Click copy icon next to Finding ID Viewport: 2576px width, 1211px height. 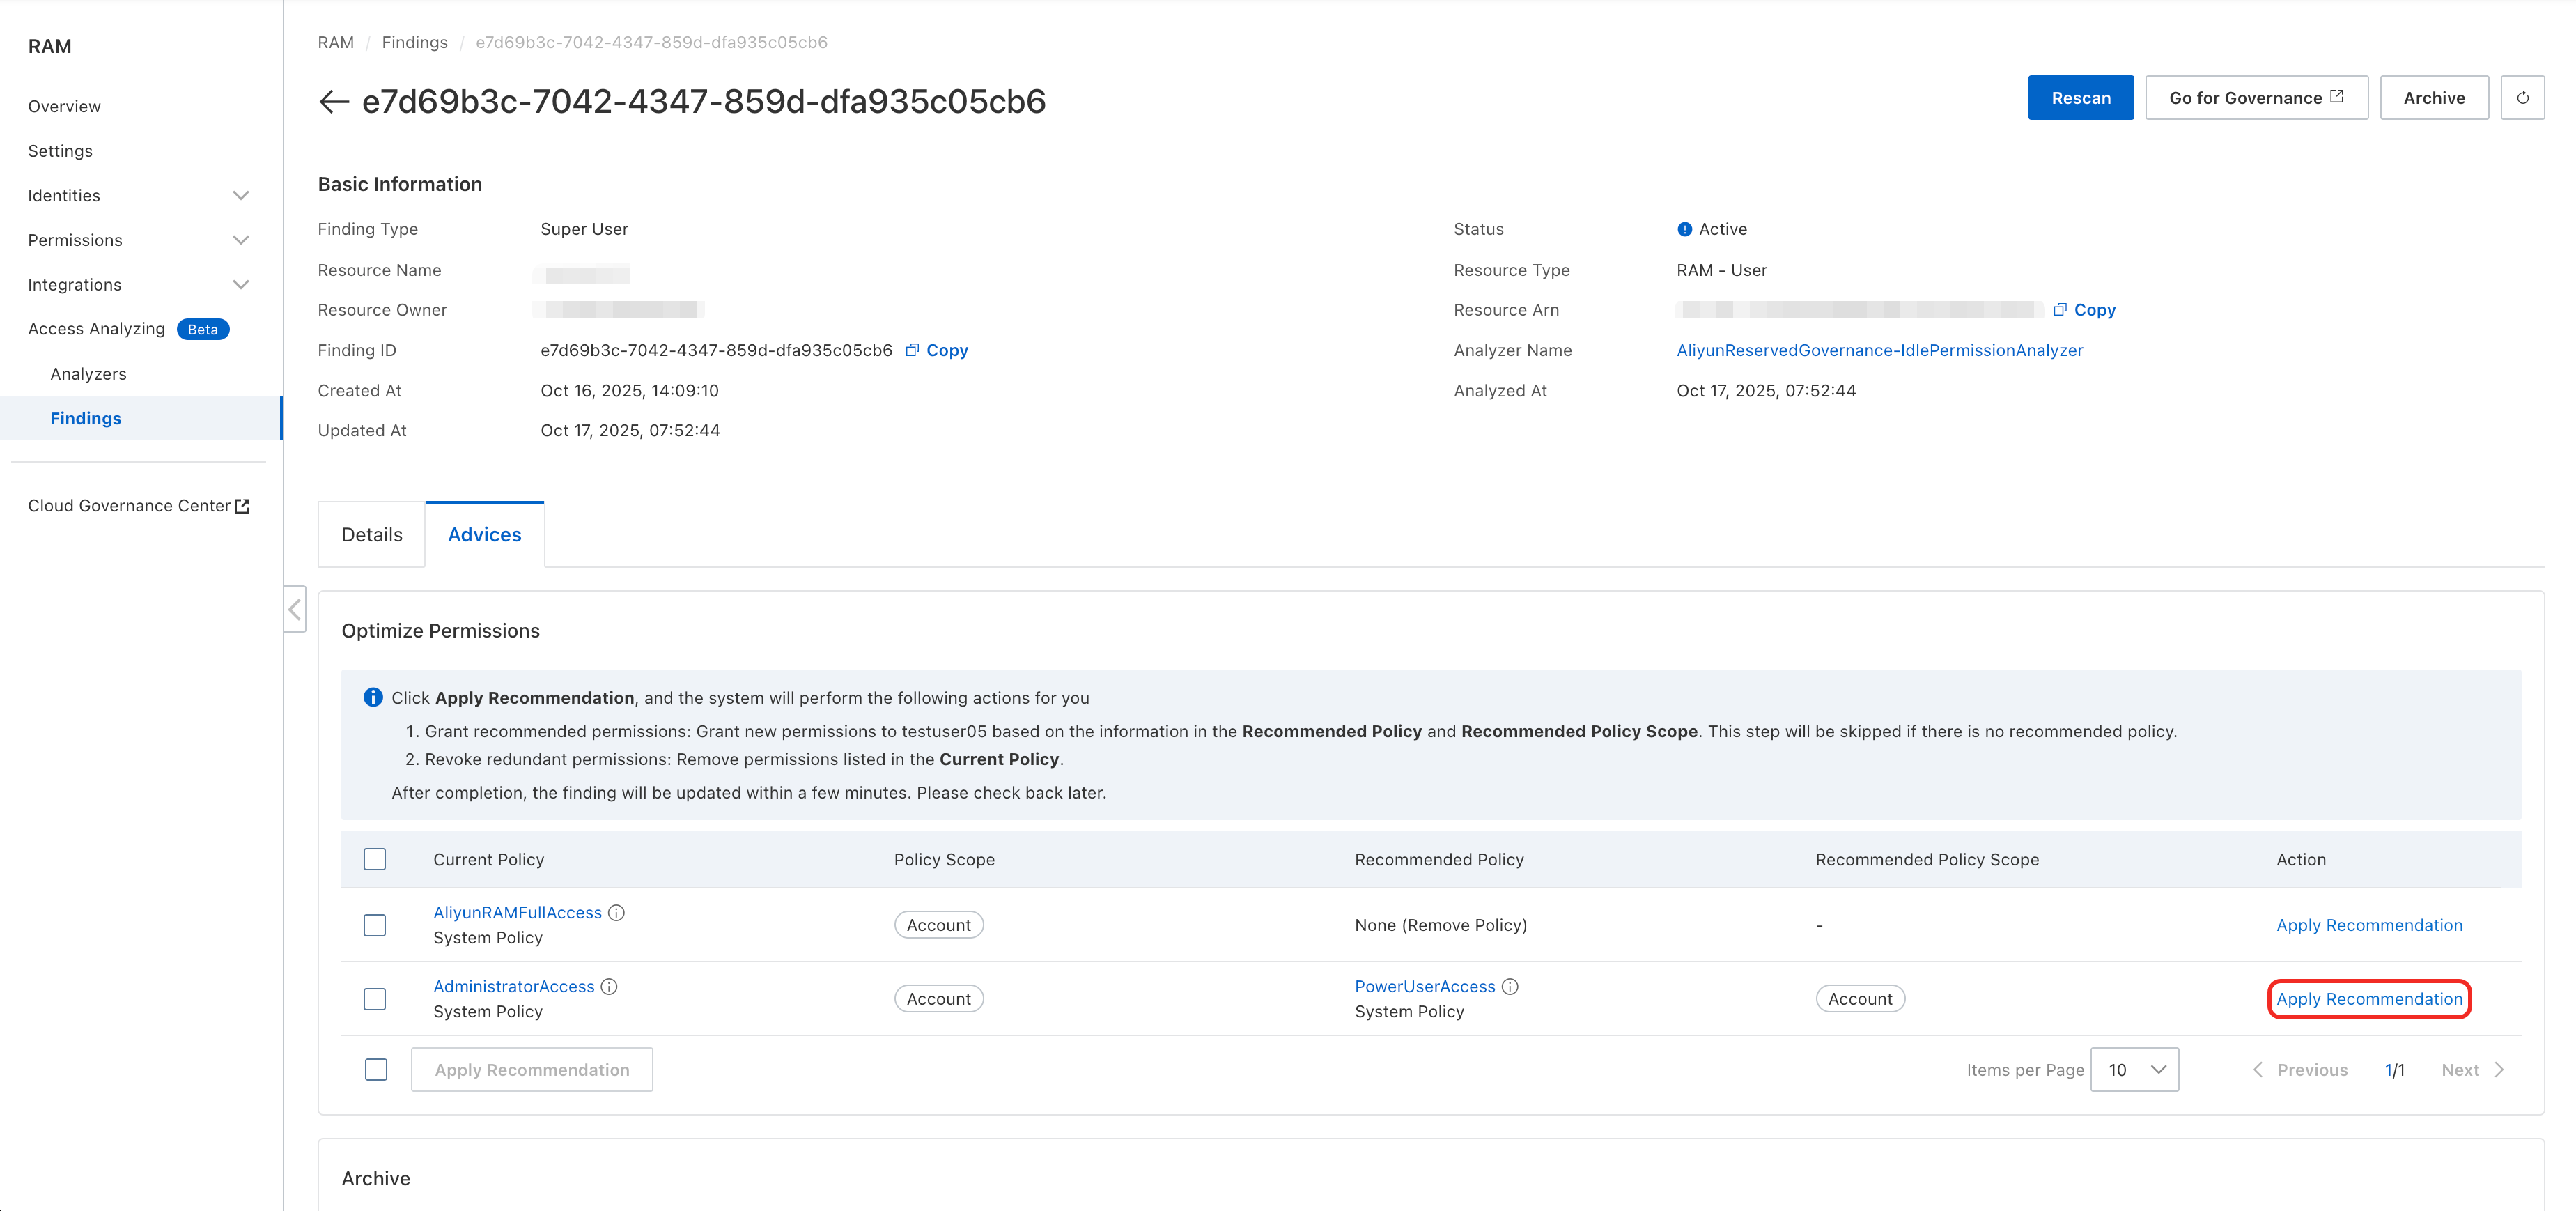(x=912, y=350)
